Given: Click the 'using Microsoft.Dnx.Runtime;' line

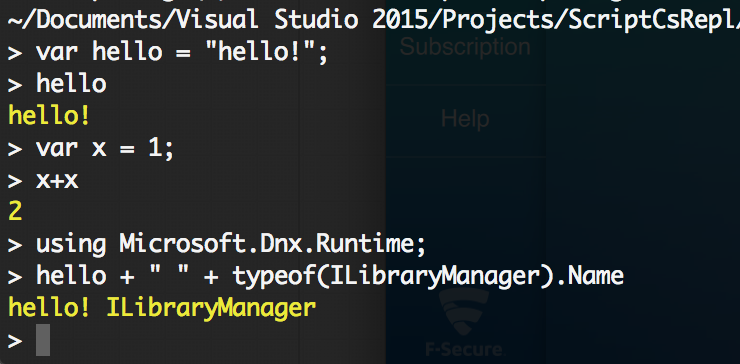Looking at the screenshot, I should (x=231, y=245).
